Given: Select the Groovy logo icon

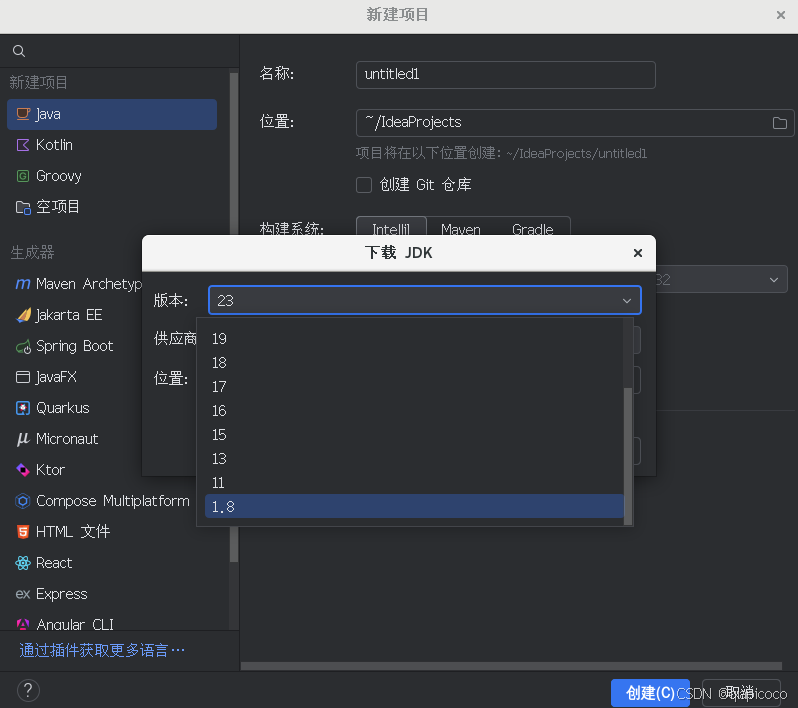Looking at the screenshot, I should 23,176.
